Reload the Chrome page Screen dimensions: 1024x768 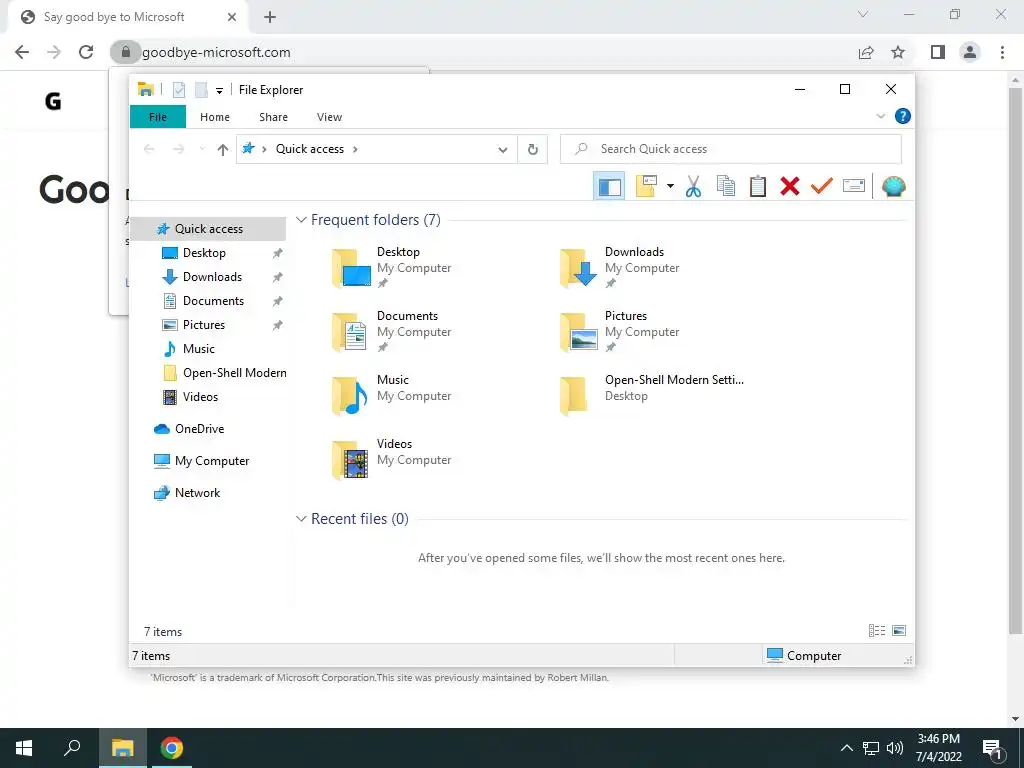coord(86,52)
